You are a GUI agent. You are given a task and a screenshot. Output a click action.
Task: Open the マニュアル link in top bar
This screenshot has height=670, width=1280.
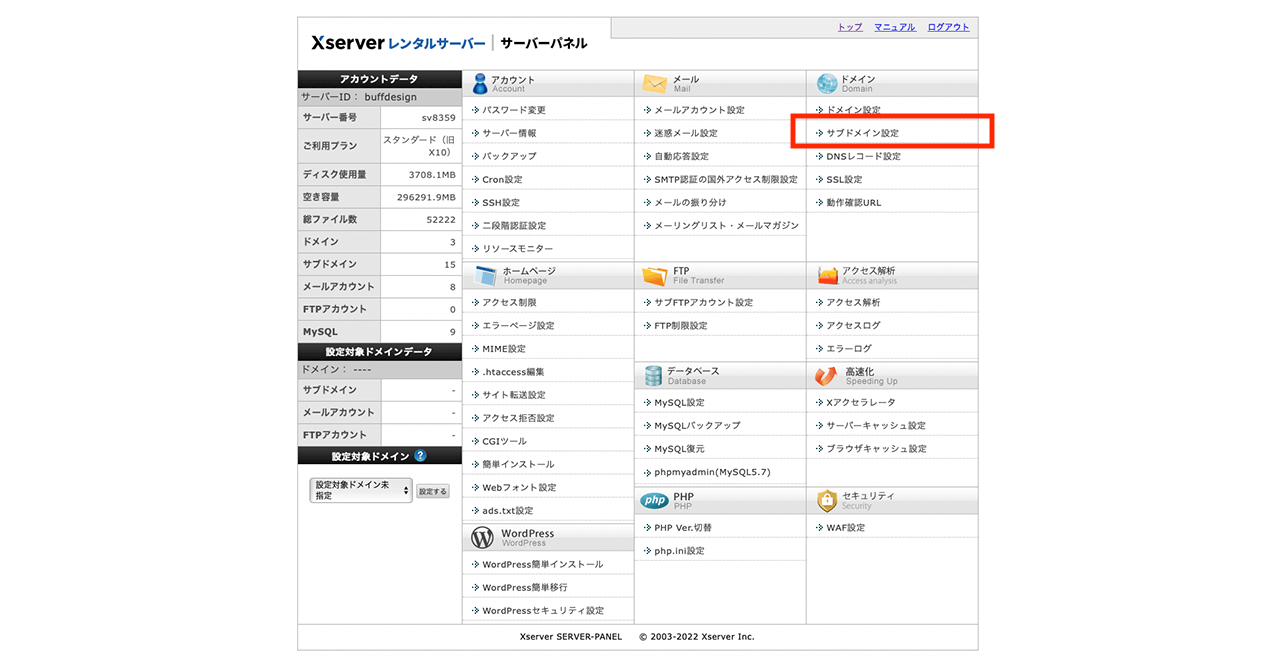(x=894, y=27)
